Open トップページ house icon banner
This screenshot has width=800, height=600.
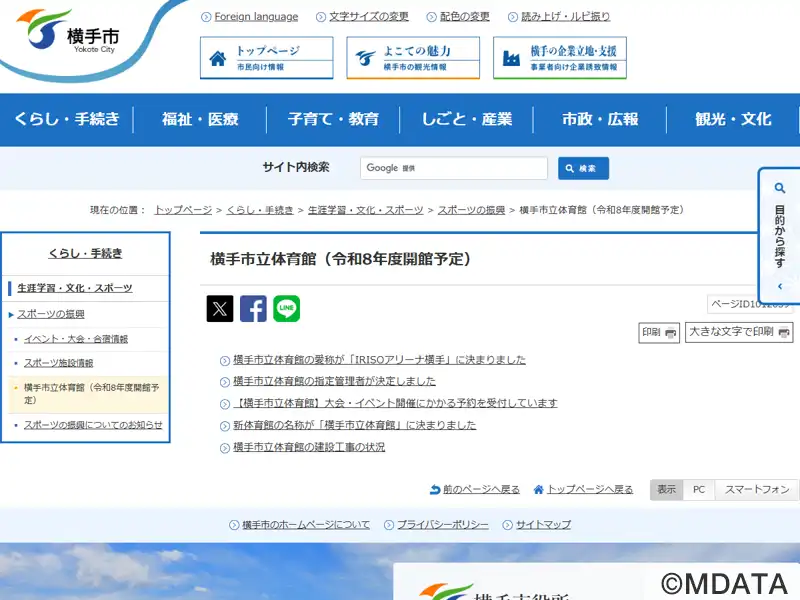[266, 58]
